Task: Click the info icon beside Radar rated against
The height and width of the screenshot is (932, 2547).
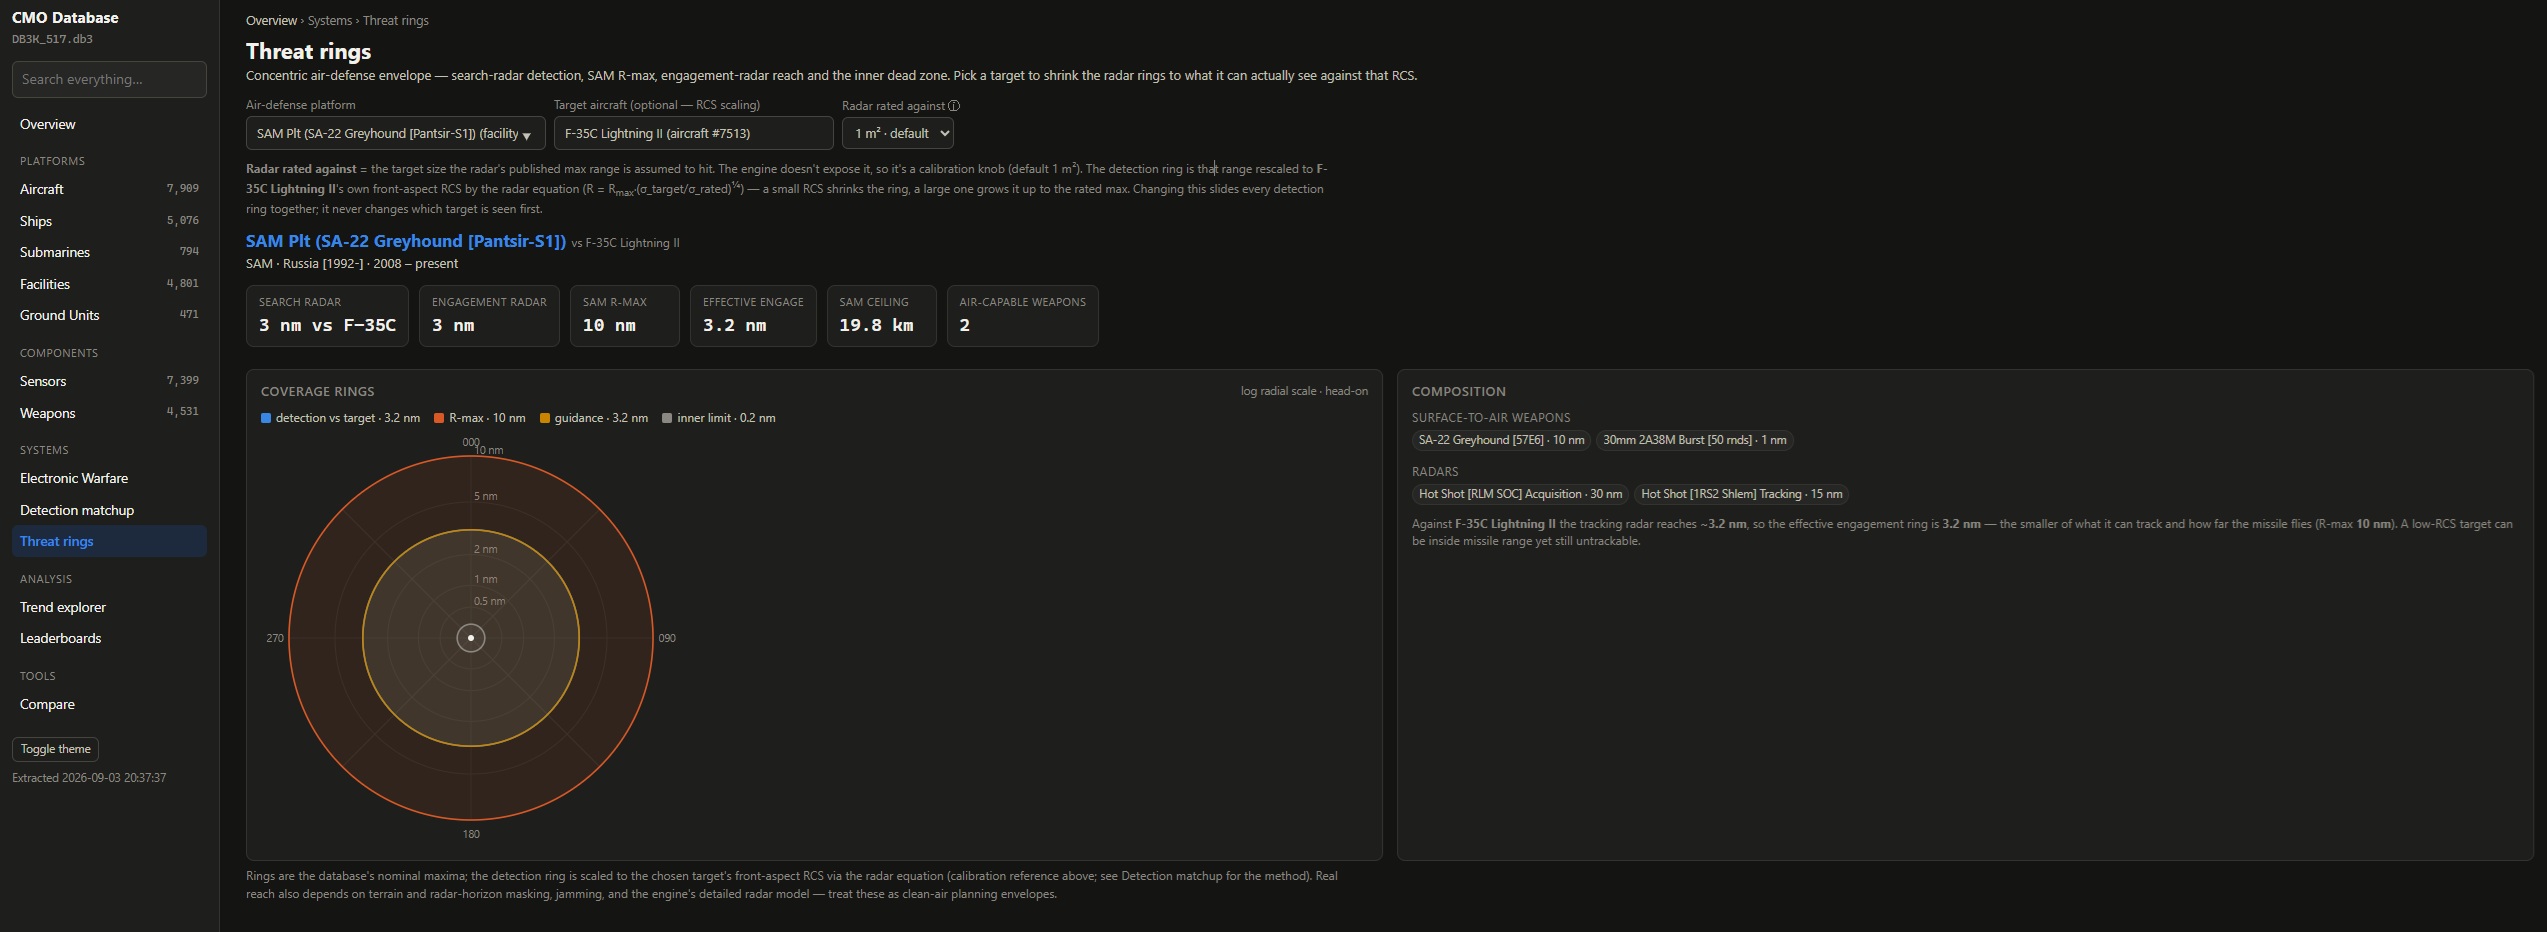Action: pyautogui.click(x=954, y=106)
